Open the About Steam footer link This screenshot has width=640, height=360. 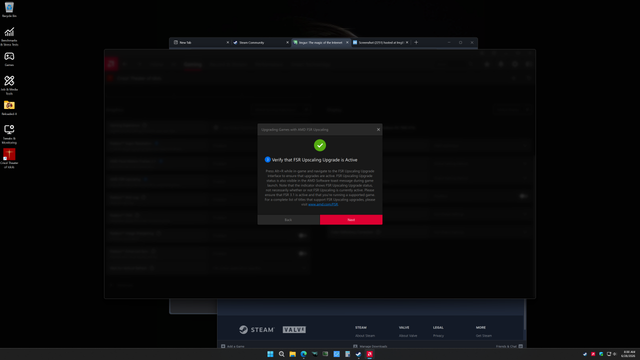pyautogui.click(x=365, y=336)
